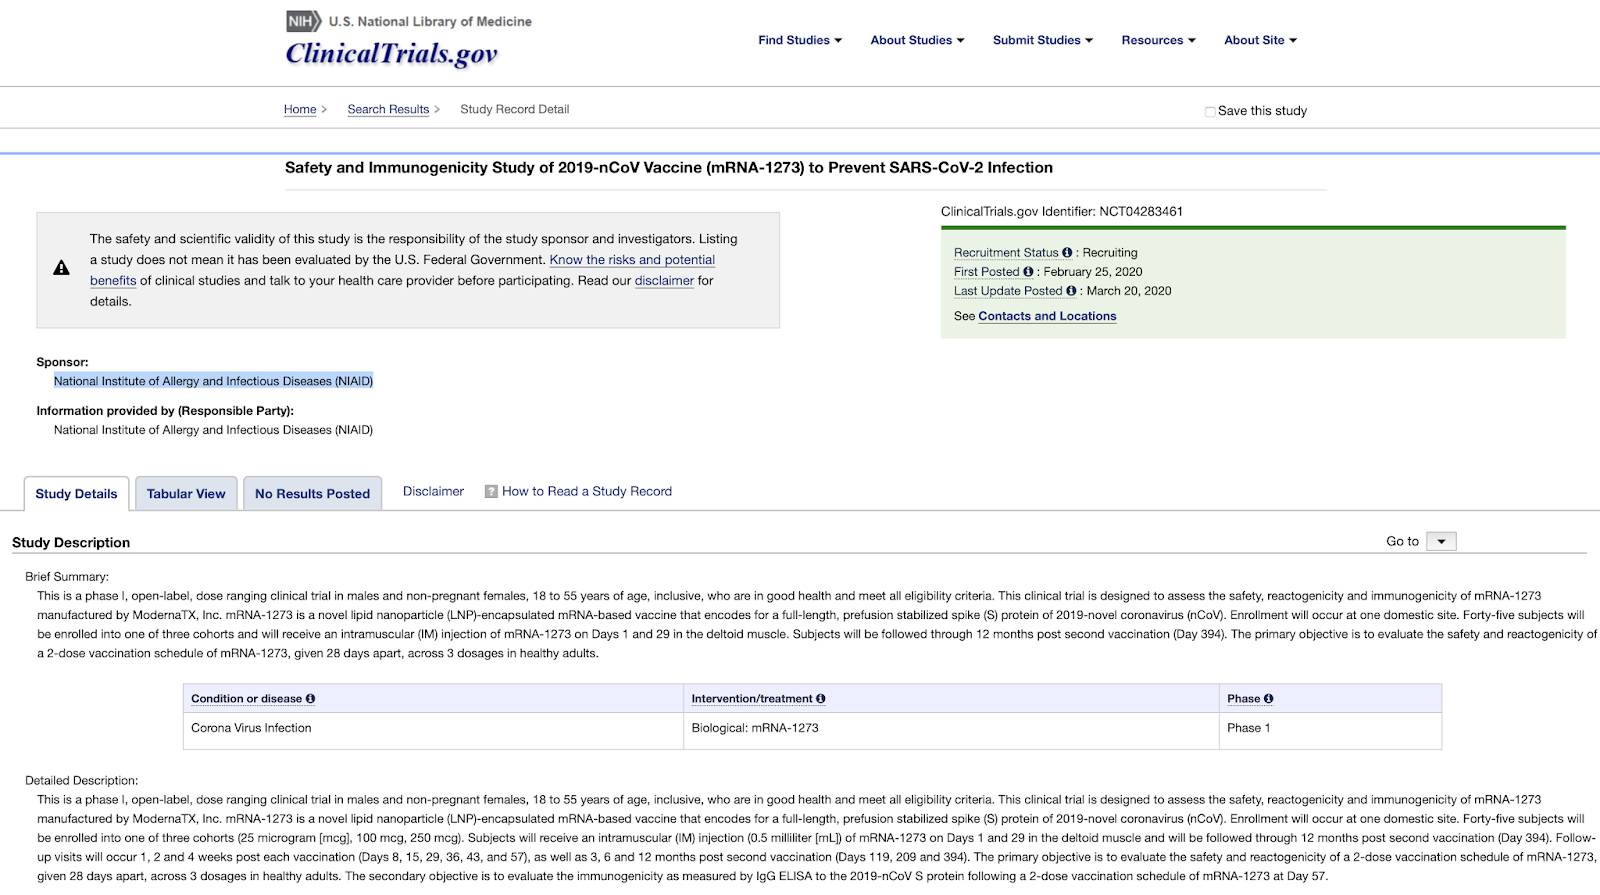Viewport: 1600px width, 895px height.
Task: Open the Go to section dropdown
Action: pos(1441,542)
